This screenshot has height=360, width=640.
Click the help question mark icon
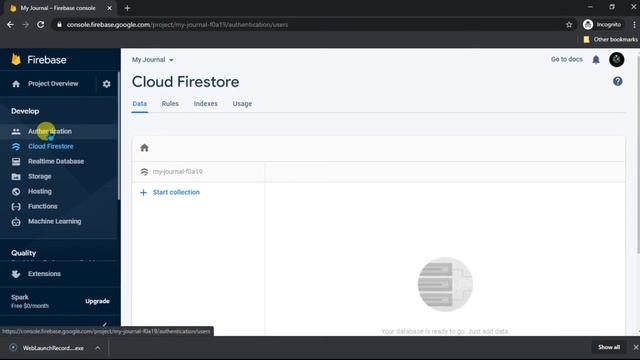(618, 81)
